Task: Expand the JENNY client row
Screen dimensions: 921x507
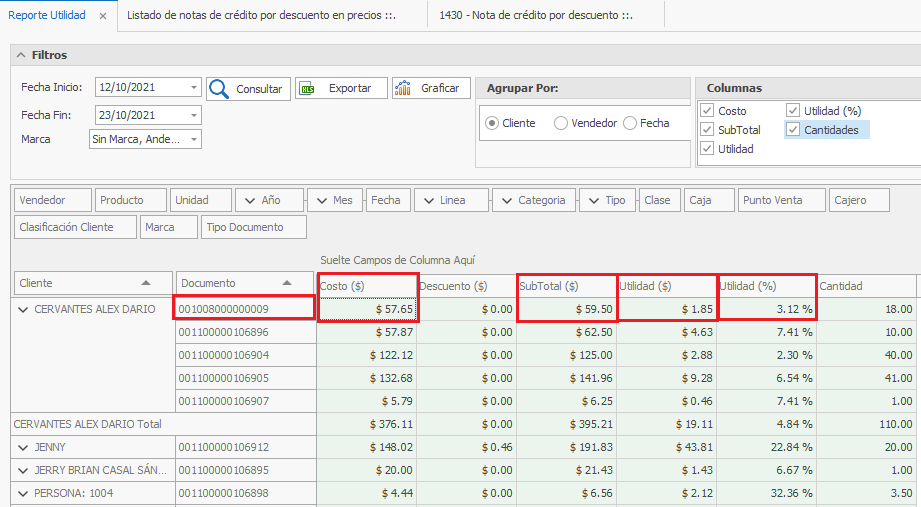Action: click(x=22, y=447)
